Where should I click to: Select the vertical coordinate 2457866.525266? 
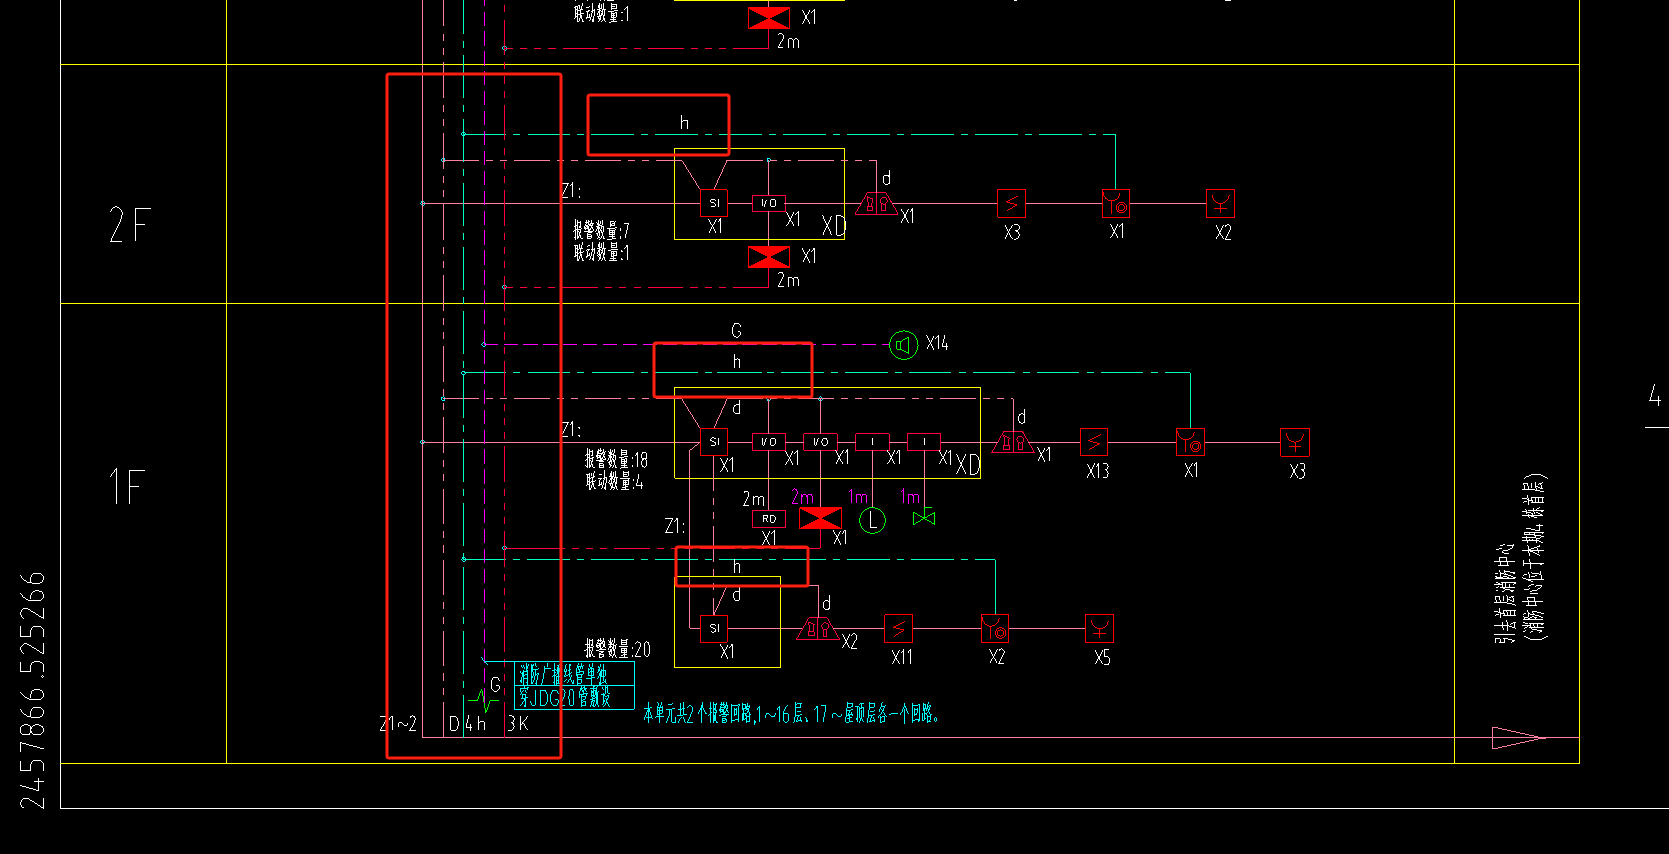(x=33, y=690)
